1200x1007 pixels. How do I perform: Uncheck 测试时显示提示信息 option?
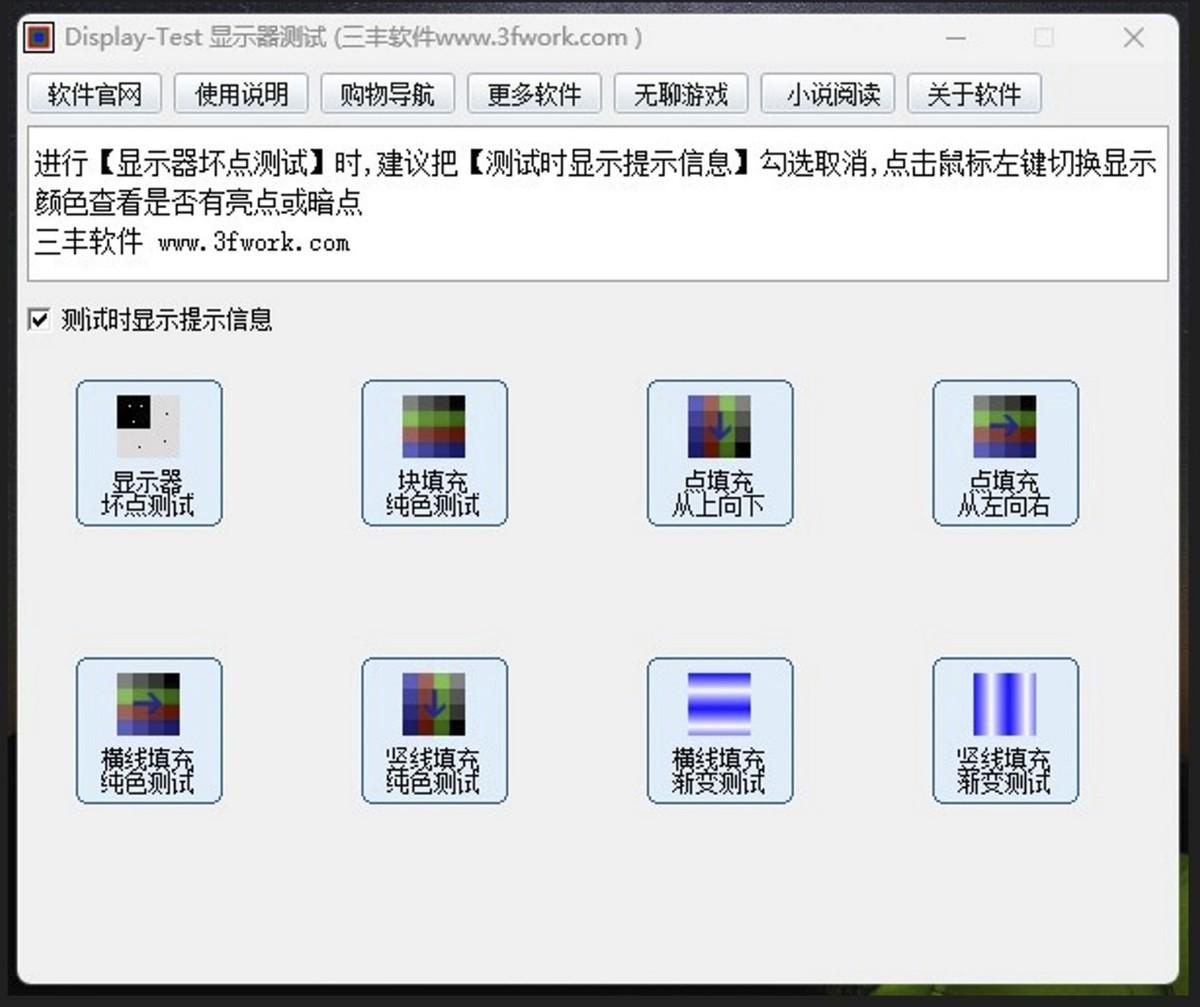pos(38,320)
